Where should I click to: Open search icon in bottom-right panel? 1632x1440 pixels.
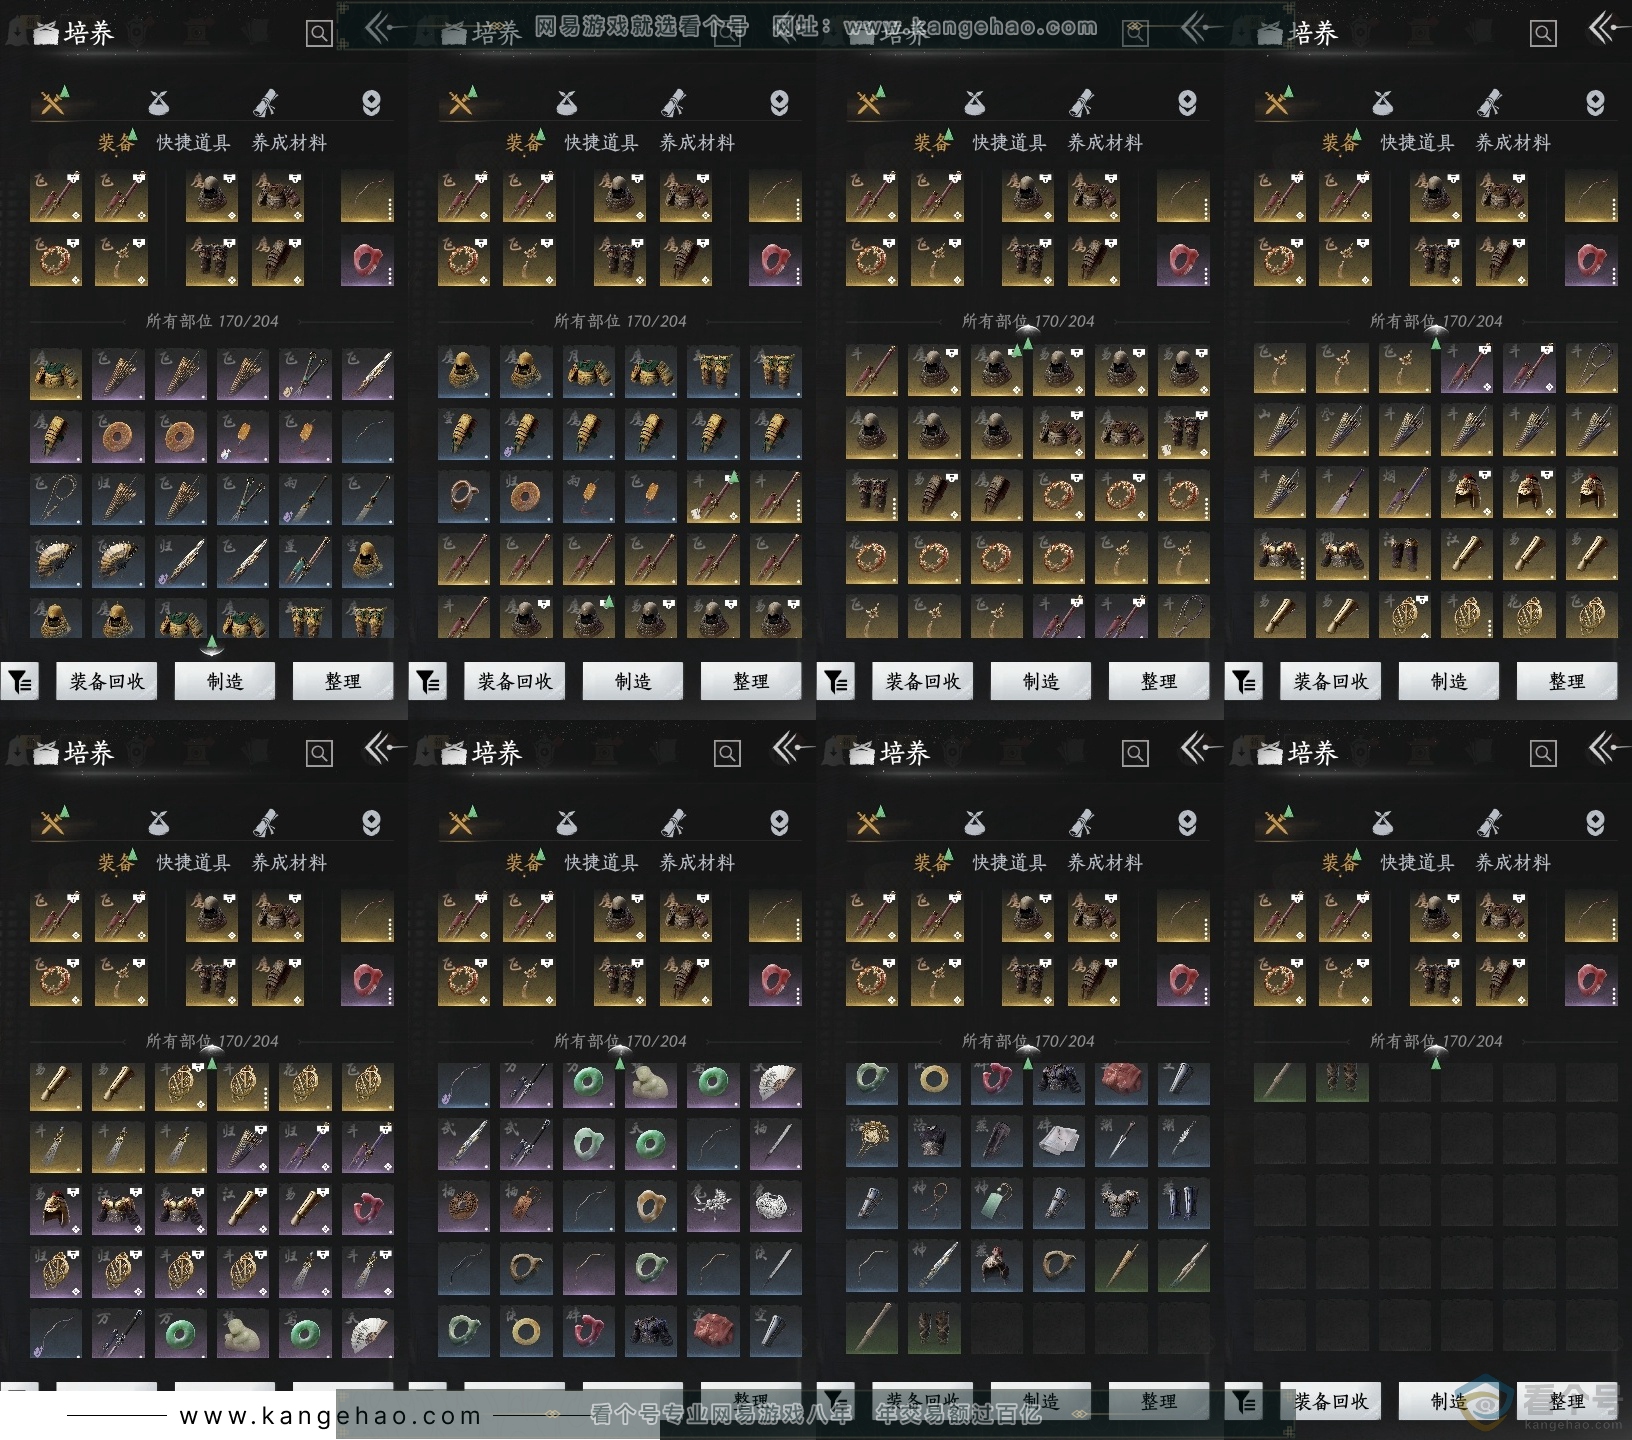[x=1543, y=753]
